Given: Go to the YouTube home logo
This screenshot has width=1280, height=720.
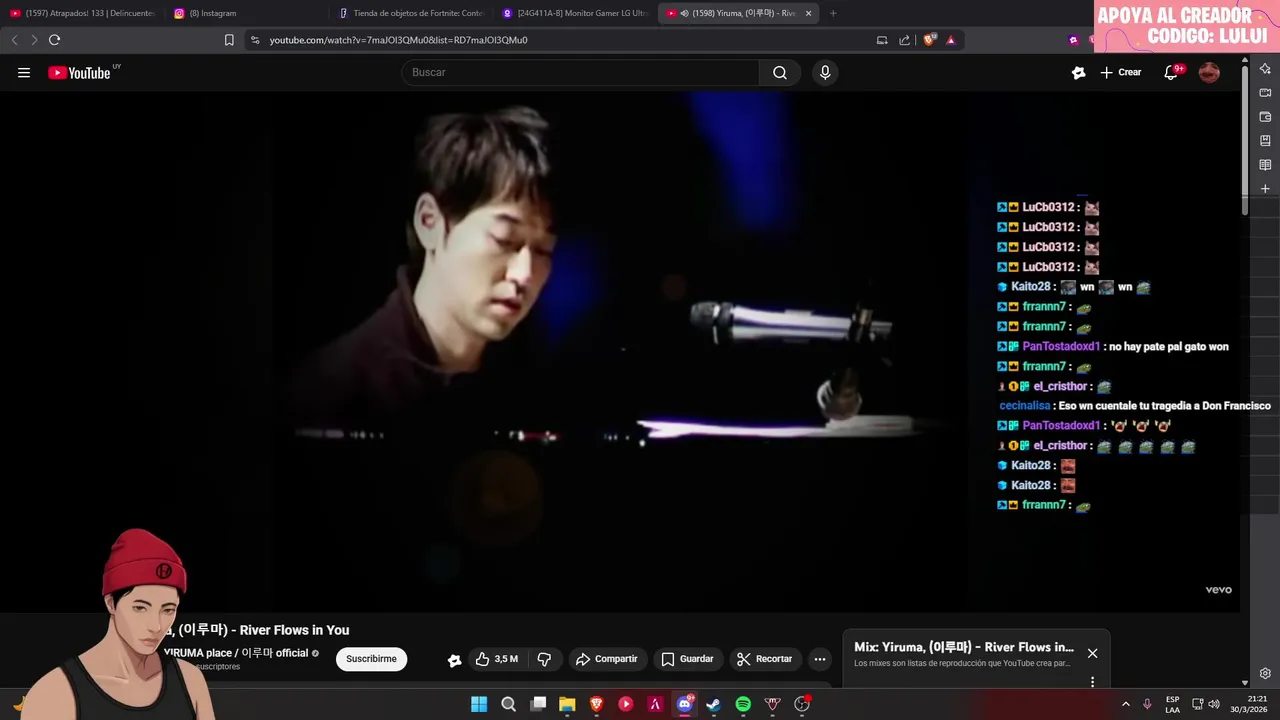Looking at the screenshot, I should pyautogui.click(x=80, y=72).
